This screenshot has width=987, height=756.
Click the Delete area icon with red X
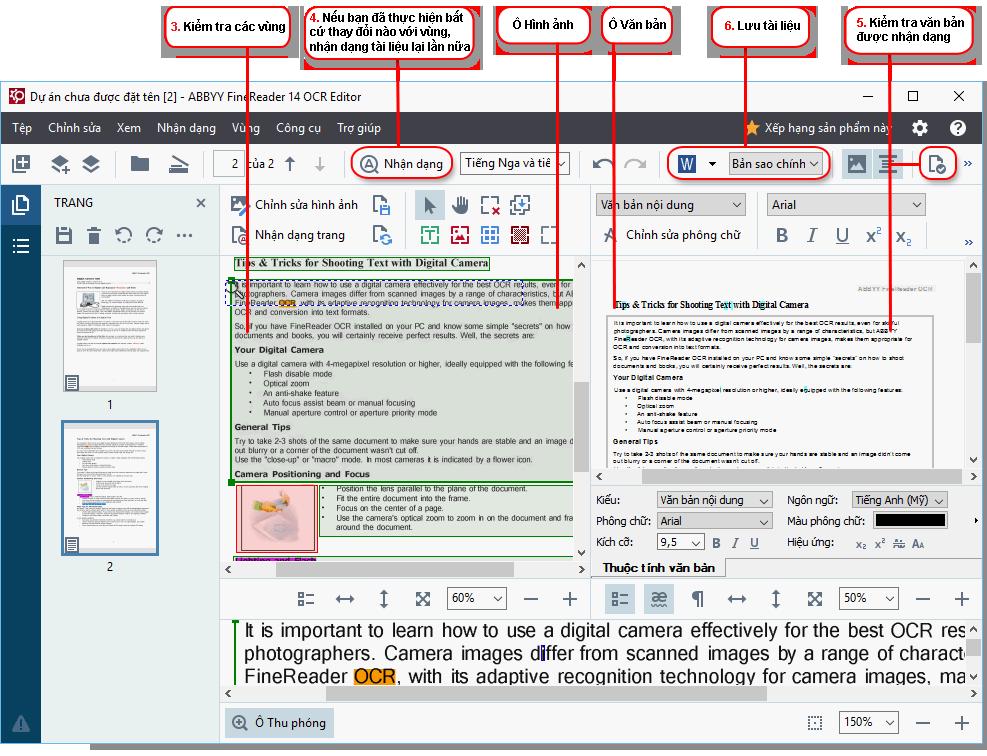click(490, 205)
